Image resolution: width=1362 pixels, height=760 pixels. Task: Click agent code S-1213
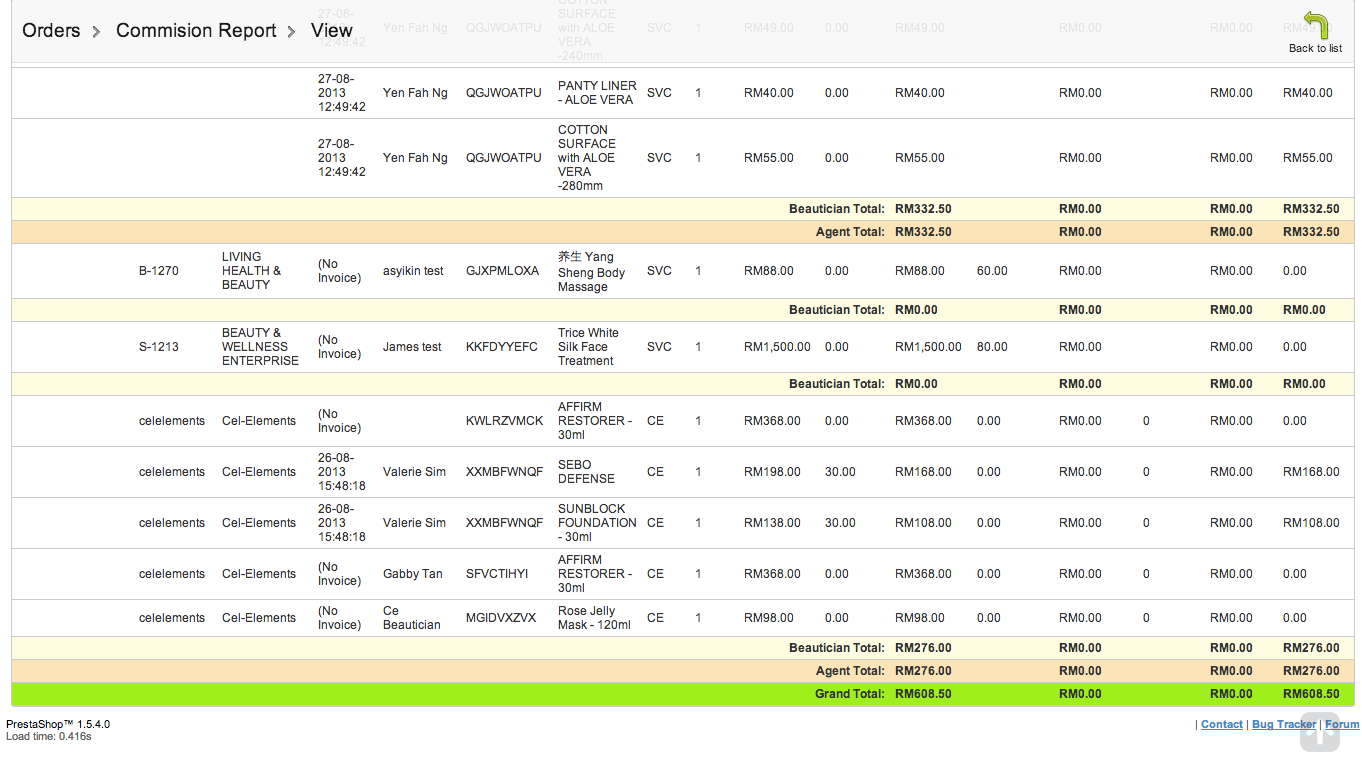coord(159,347)
